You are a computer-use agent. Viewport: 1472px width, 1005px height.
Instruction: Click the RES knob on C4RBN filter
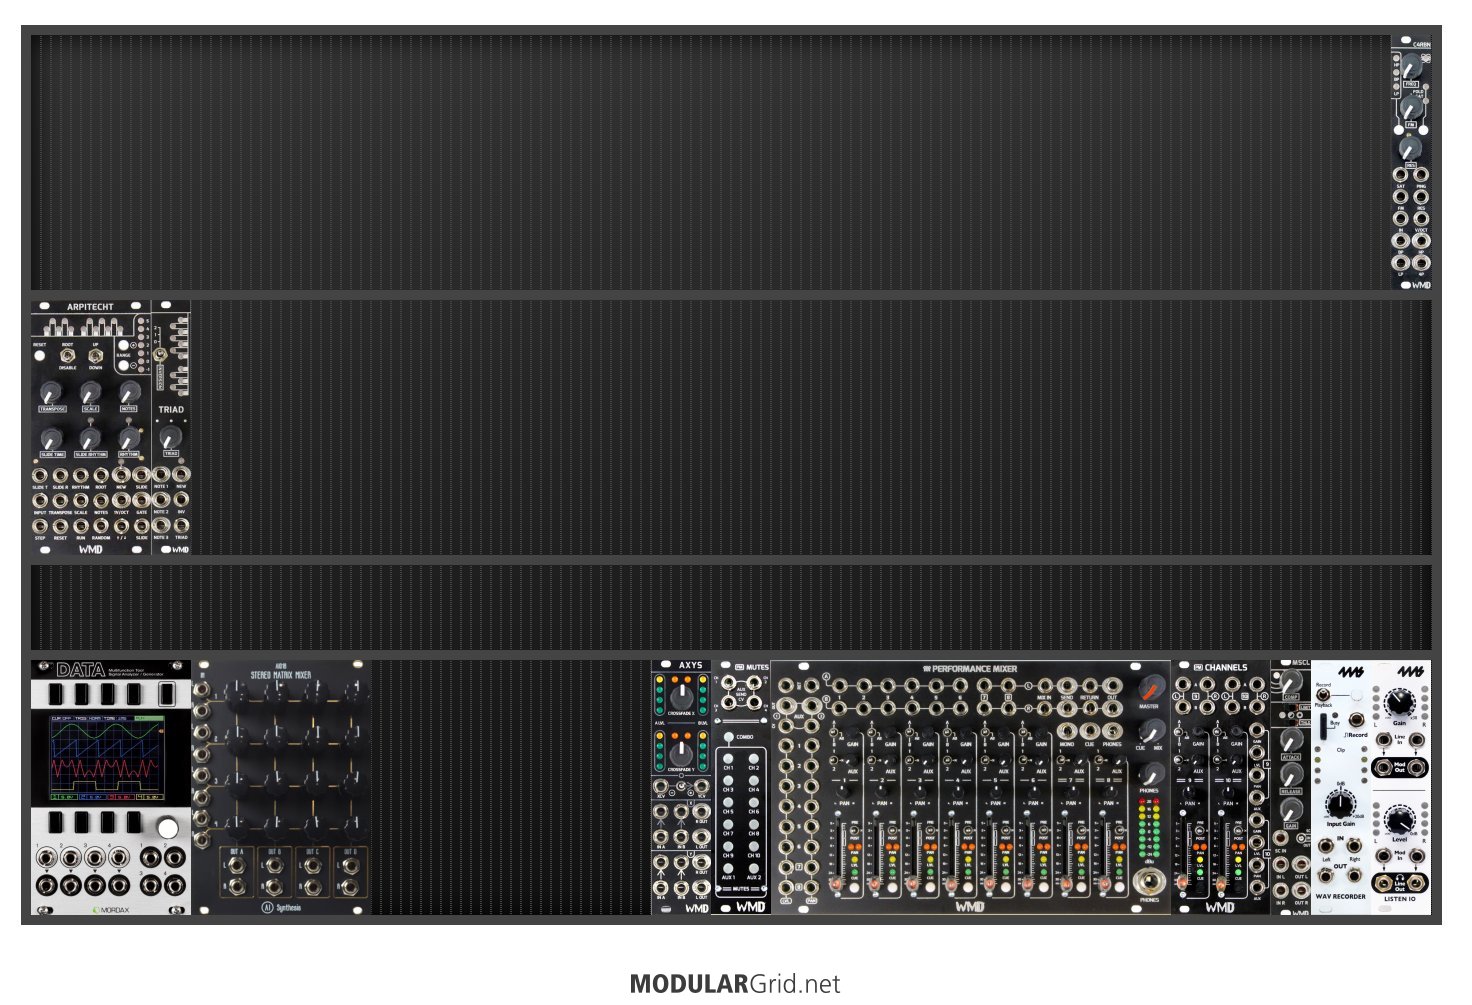tap(1410, 149)
